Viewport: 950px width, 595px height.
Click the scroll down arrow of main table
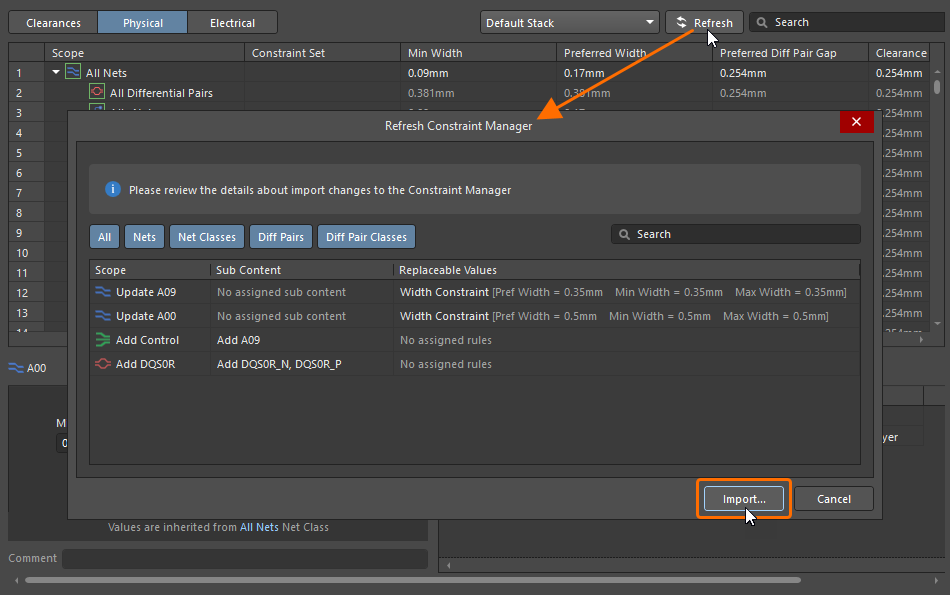pos(937,324)
